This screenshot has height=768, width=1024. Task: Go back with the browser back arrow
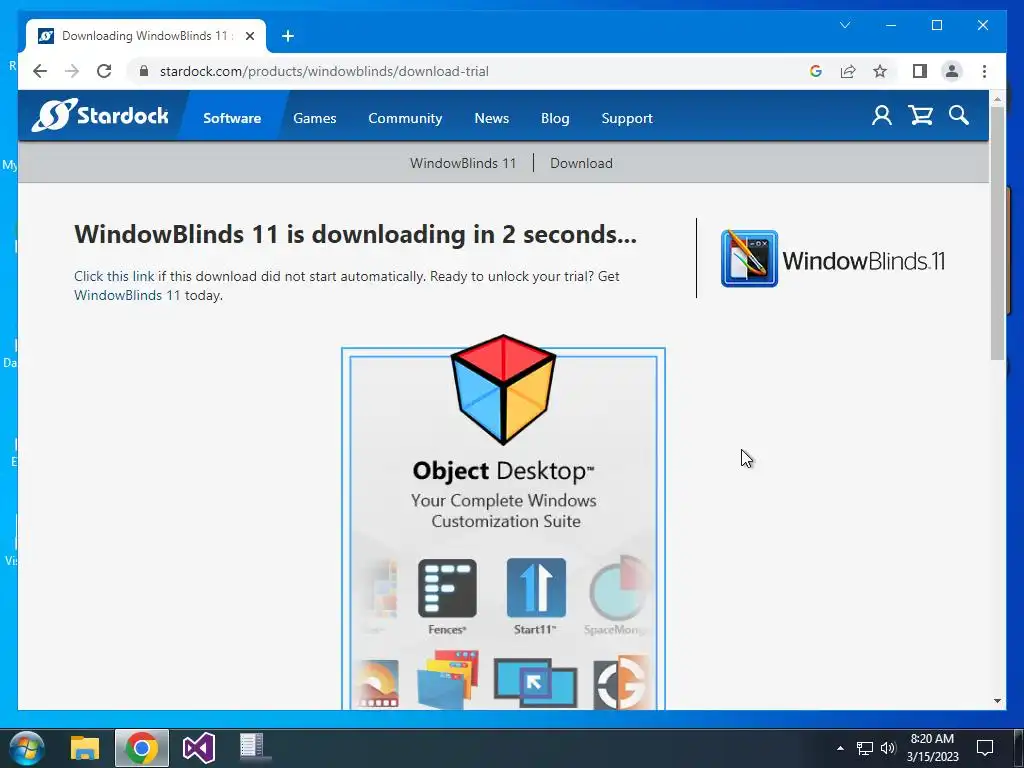coord(40,71)
